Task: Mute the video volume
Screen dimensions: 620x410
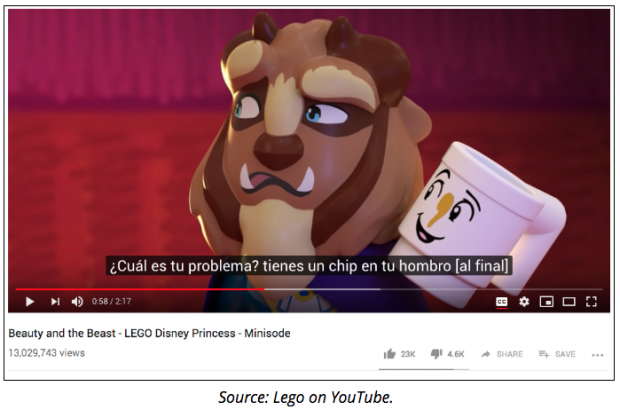Action: coord(77,302)
